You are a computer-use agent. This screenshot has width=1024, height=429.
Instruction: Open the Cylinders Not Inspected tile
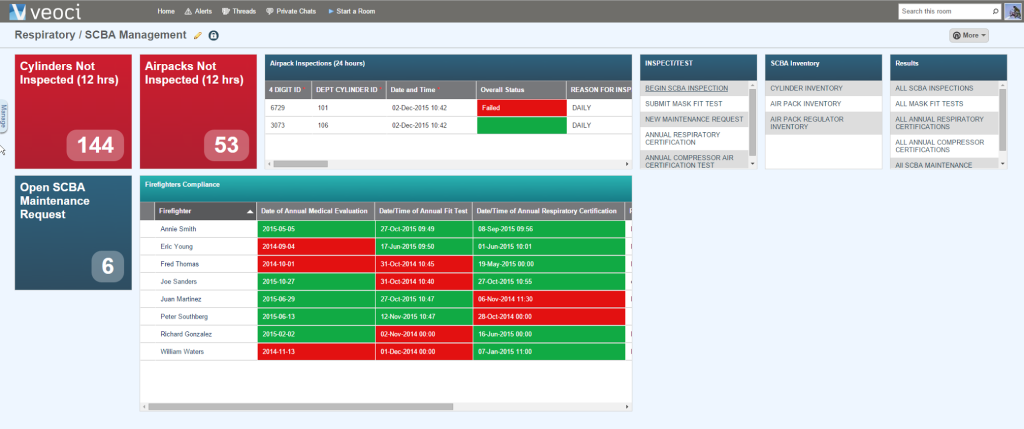click(x=73, y=112)
